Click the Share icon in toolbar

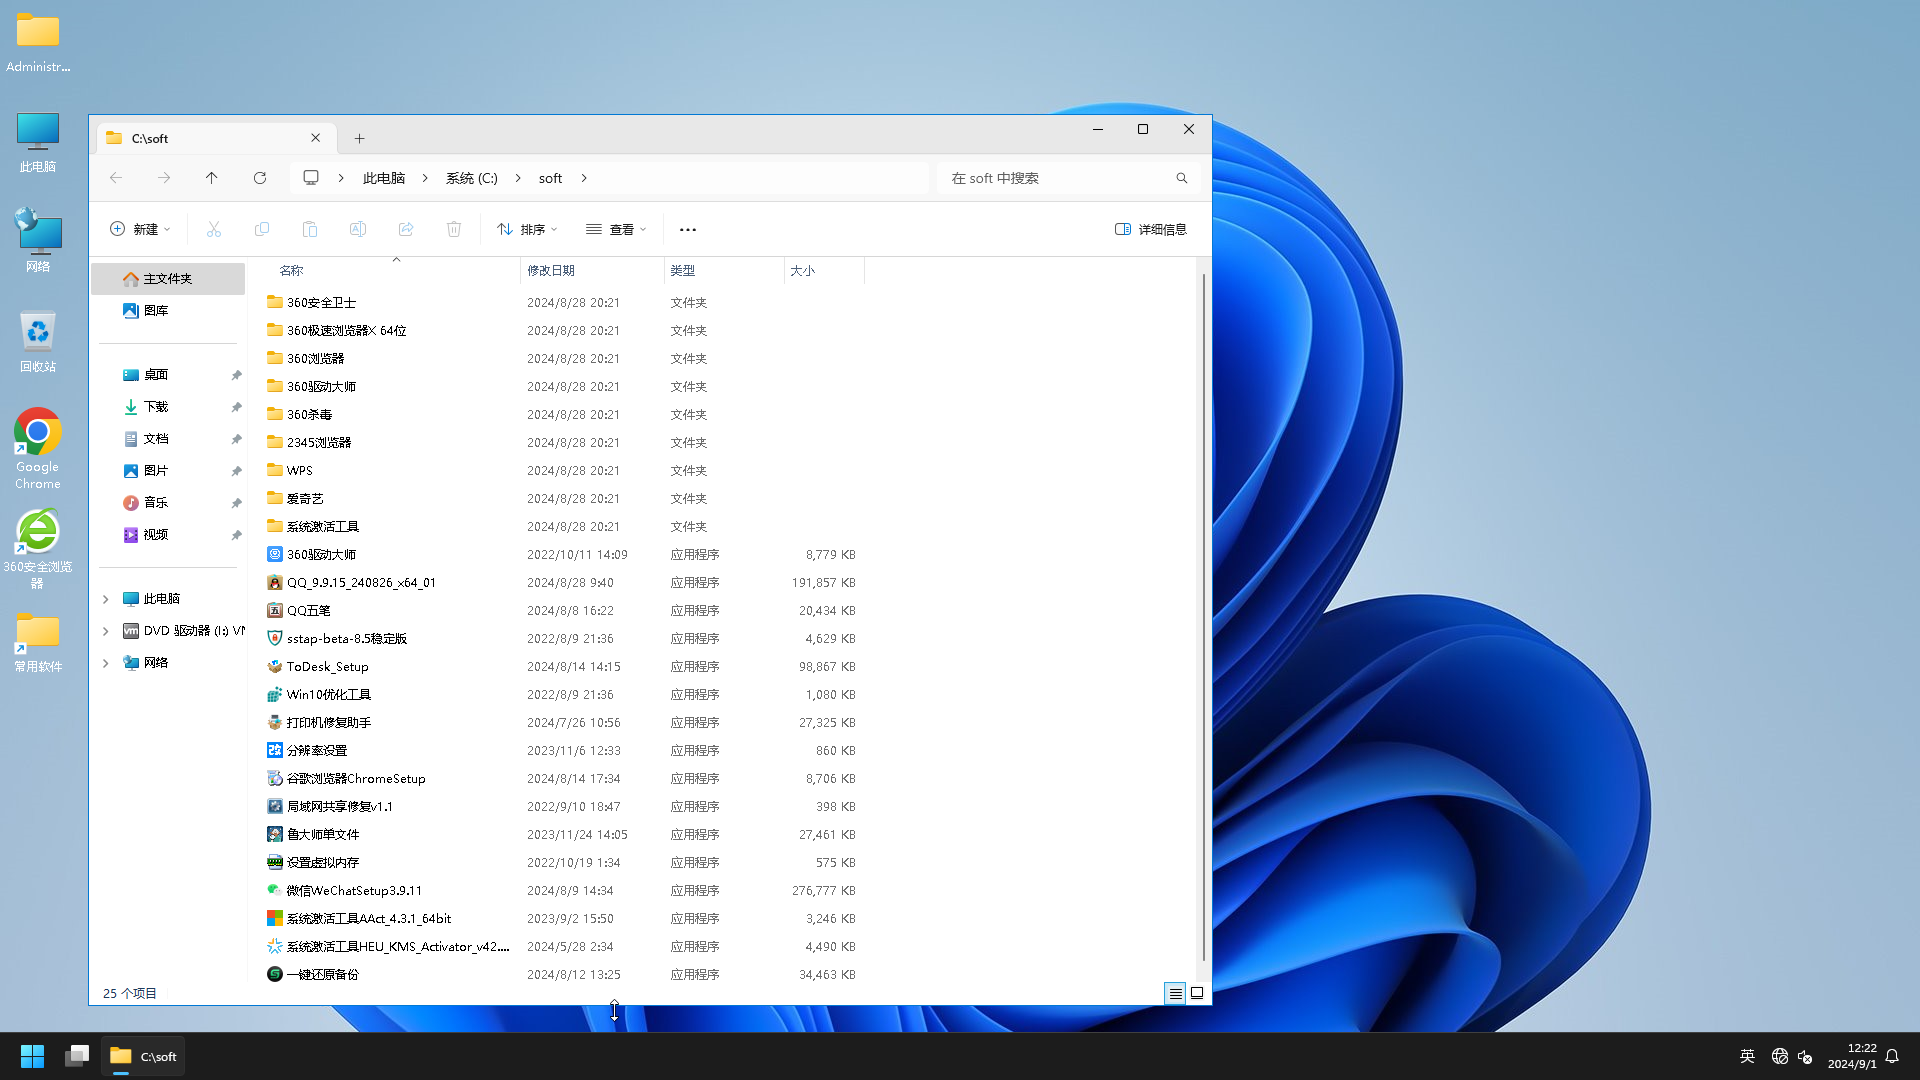tap(406, 229)
